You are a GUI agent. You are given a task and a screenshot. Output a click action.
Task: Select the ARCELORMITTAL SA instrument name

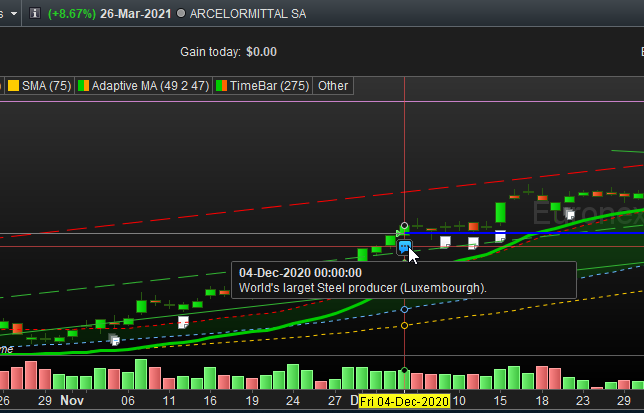(x=248, y=14)
